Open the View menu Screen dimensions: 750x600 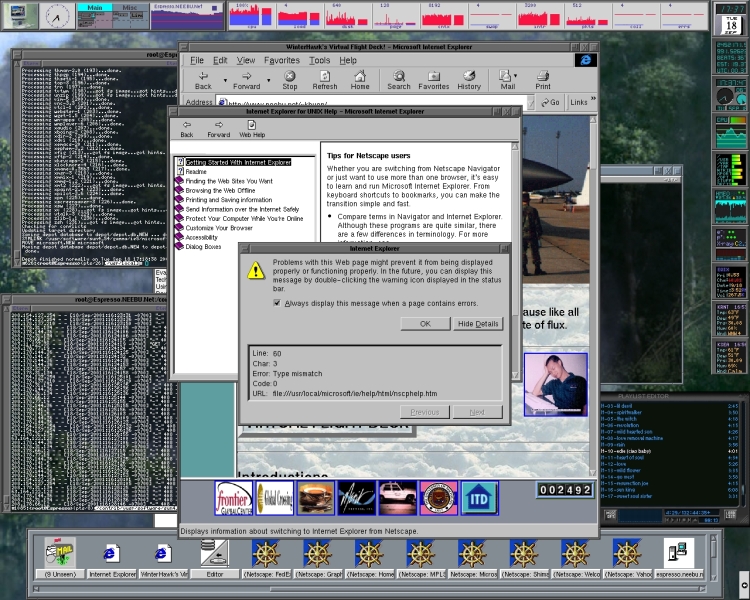point(245,60)
